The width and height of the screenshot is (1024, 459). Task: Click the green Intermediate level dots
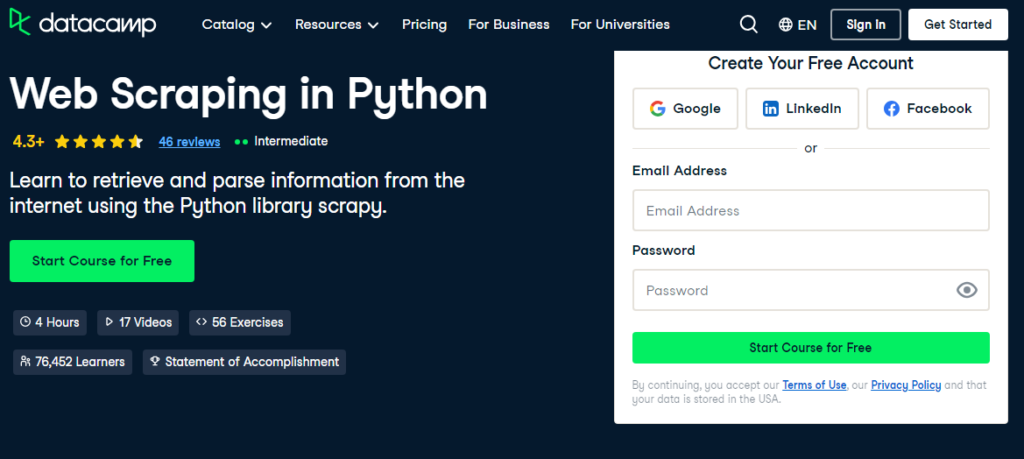click(241, 142)
